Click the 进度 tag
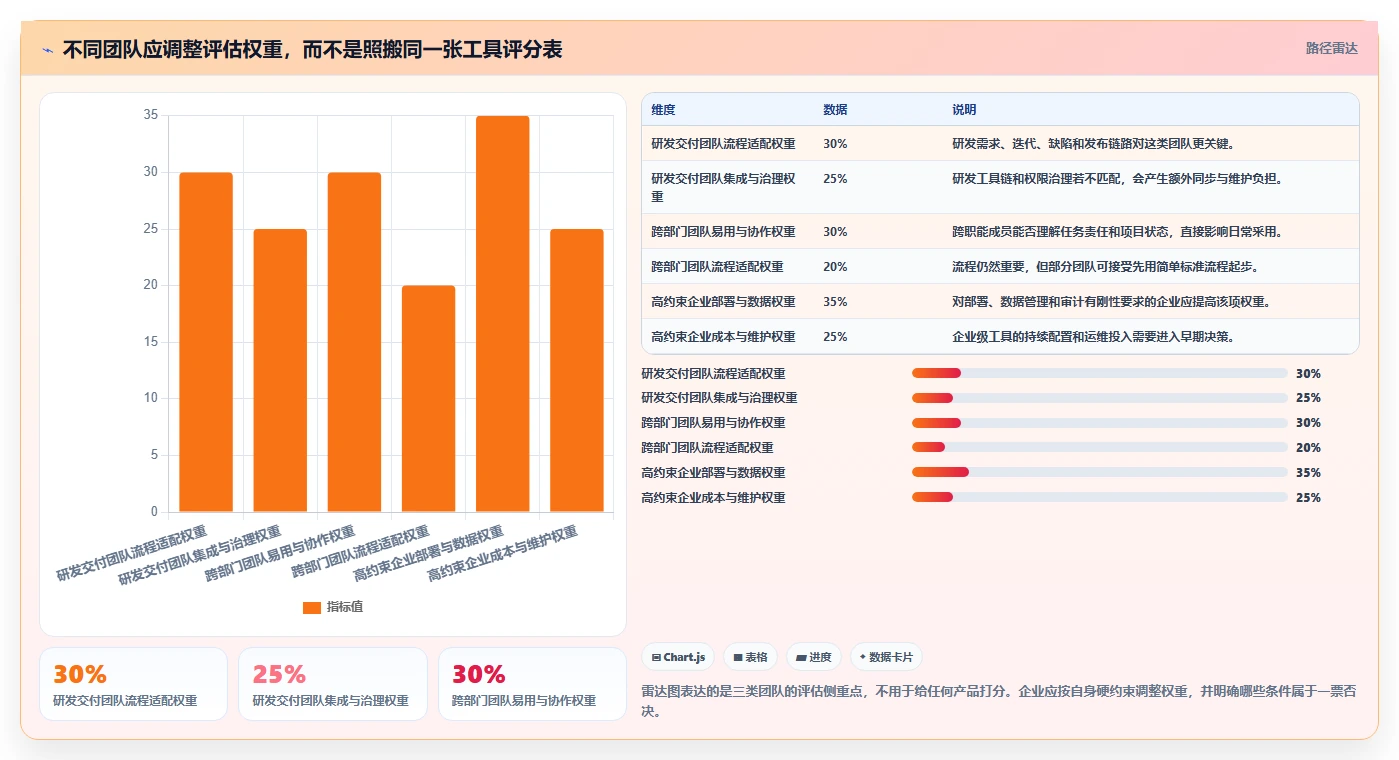This screenshot has width=1399, height=760. point(814,657)
